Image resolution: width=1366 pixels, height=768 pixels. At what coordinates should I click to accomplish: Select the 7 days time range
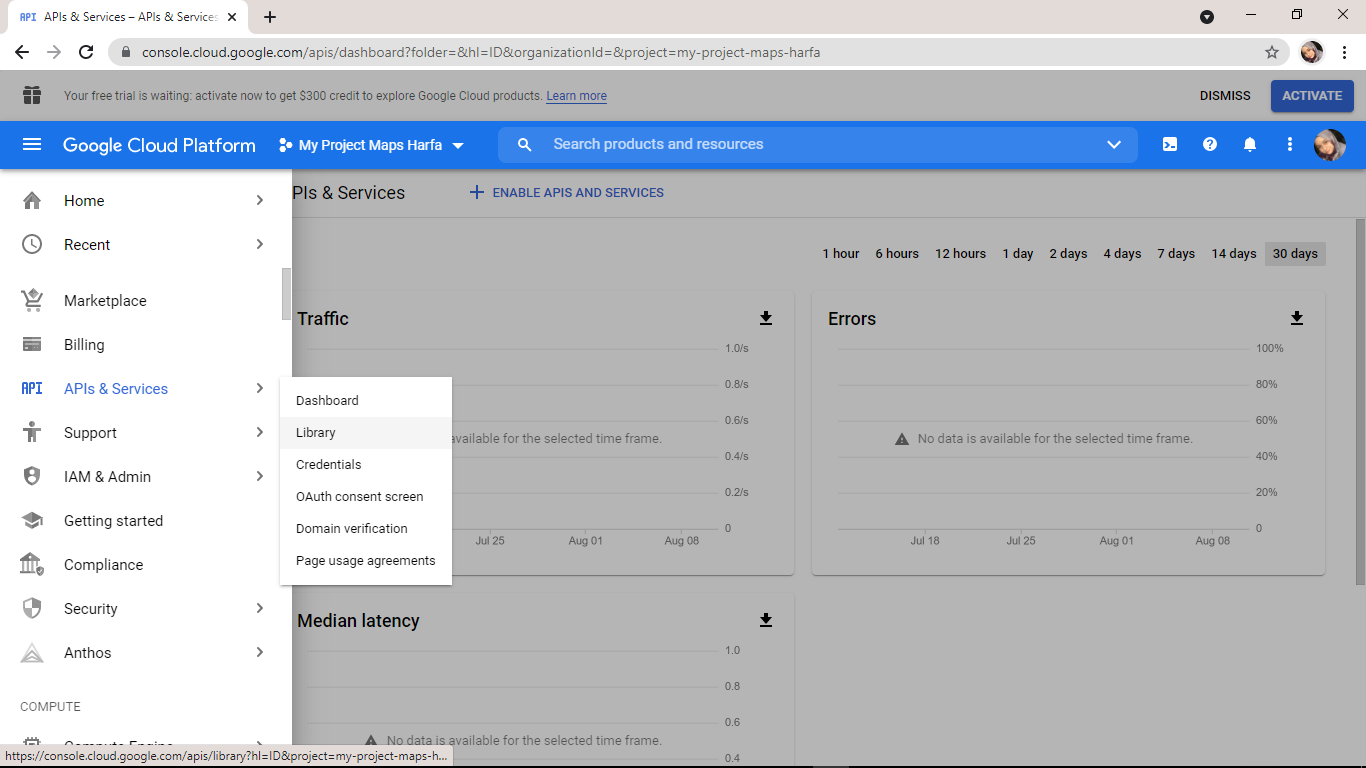(x=1176, y=254)
